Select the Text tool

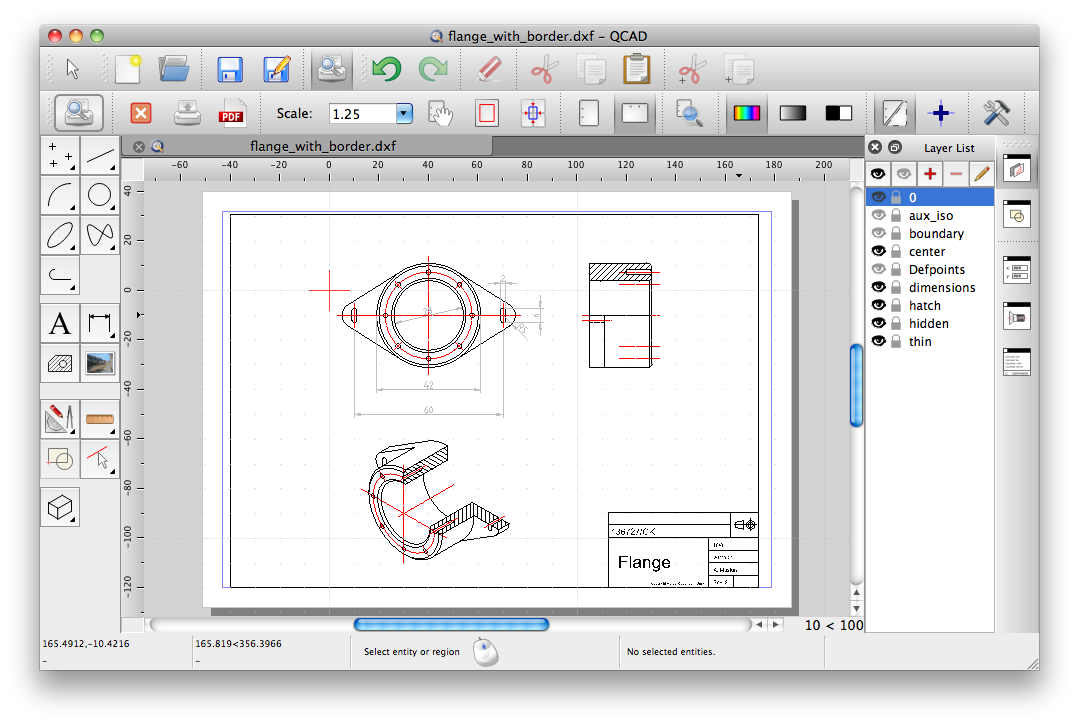(x=60, y=324)
